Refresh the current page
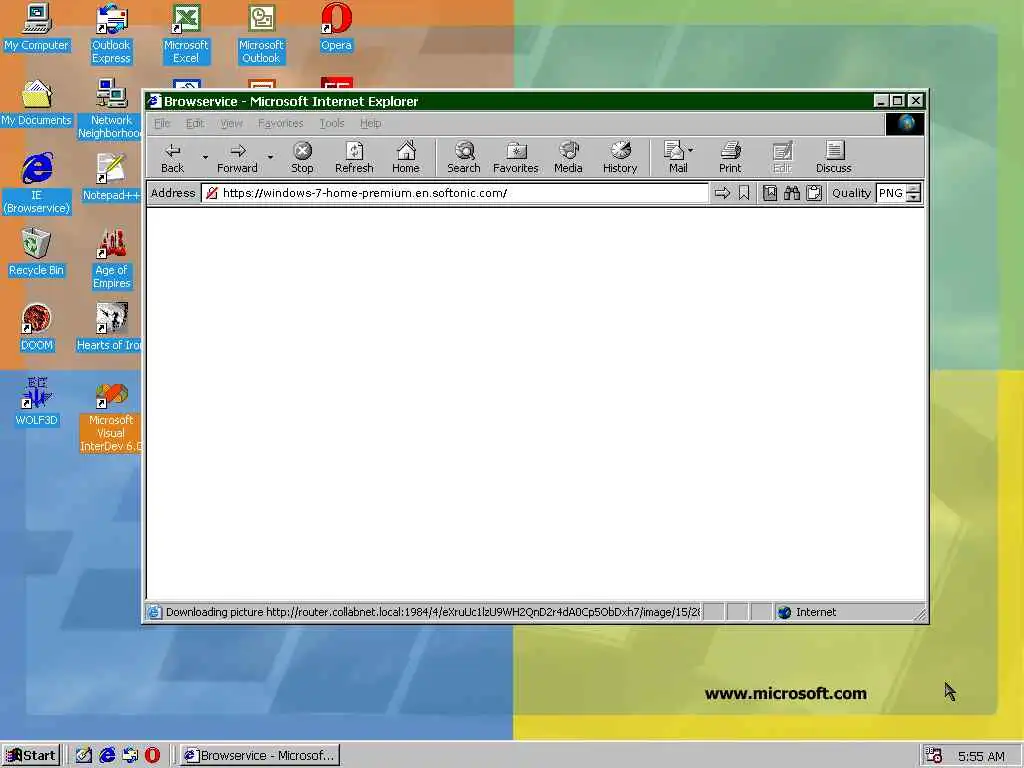Image resolution: width=1024 pixels, height=768 pixels. 354,158
